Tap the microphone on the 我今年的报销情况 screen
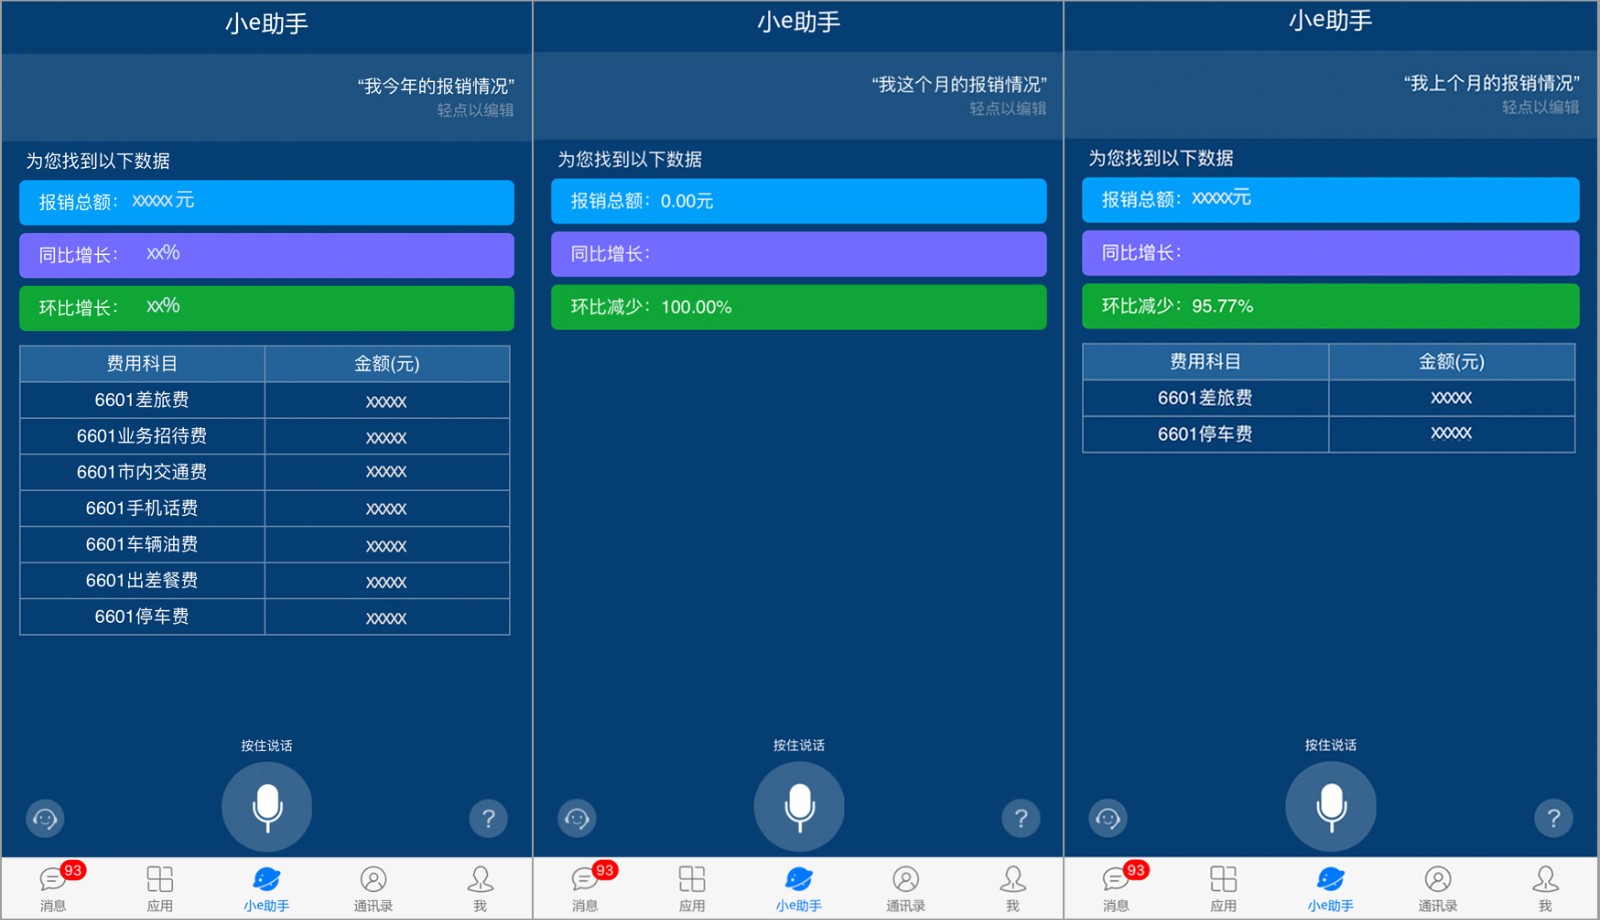The height and width of the screenshot is (920, 1600). (267, 807)
